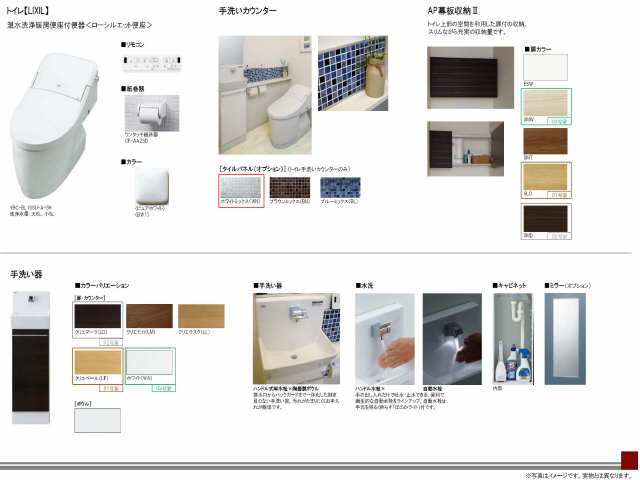The width and height of the screenshot is (640, 480).
Task: Choose the blue mix tile panel swatch
Action: tap(340, 187)
